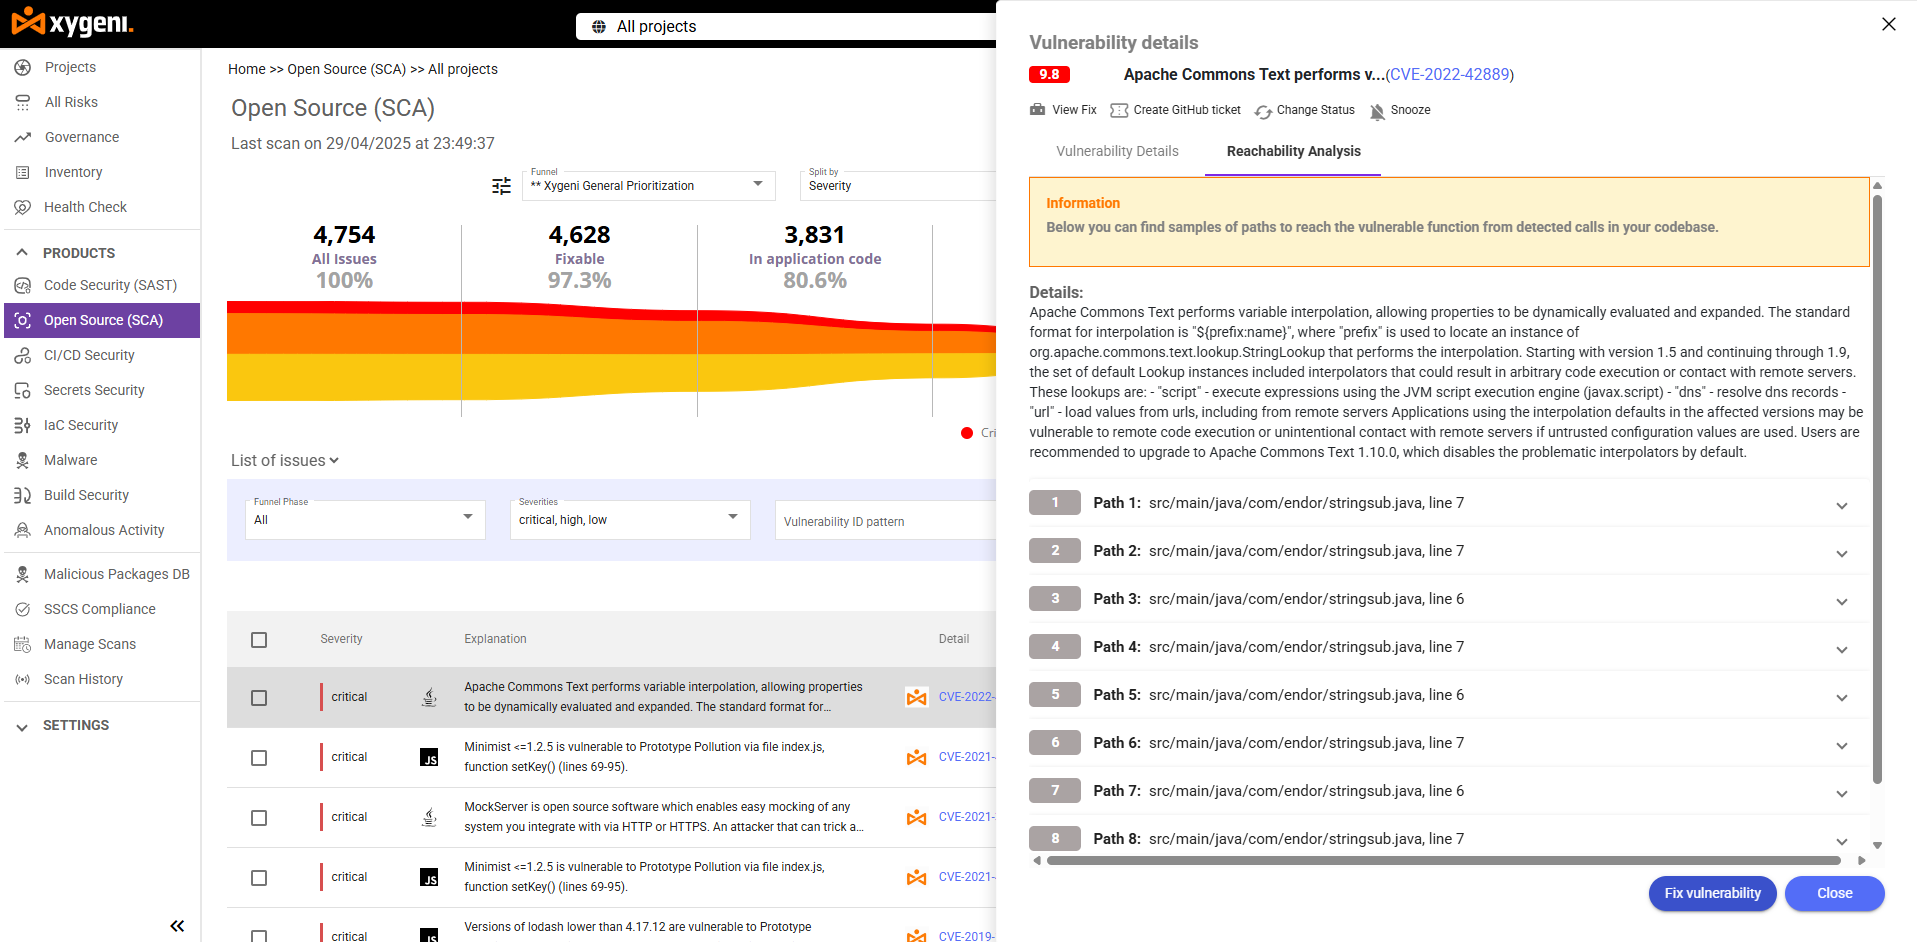Select the Reachability Analysis tab
Image resolution: width=1917 pixels, height=942 pixels.
click(1293, 151)
